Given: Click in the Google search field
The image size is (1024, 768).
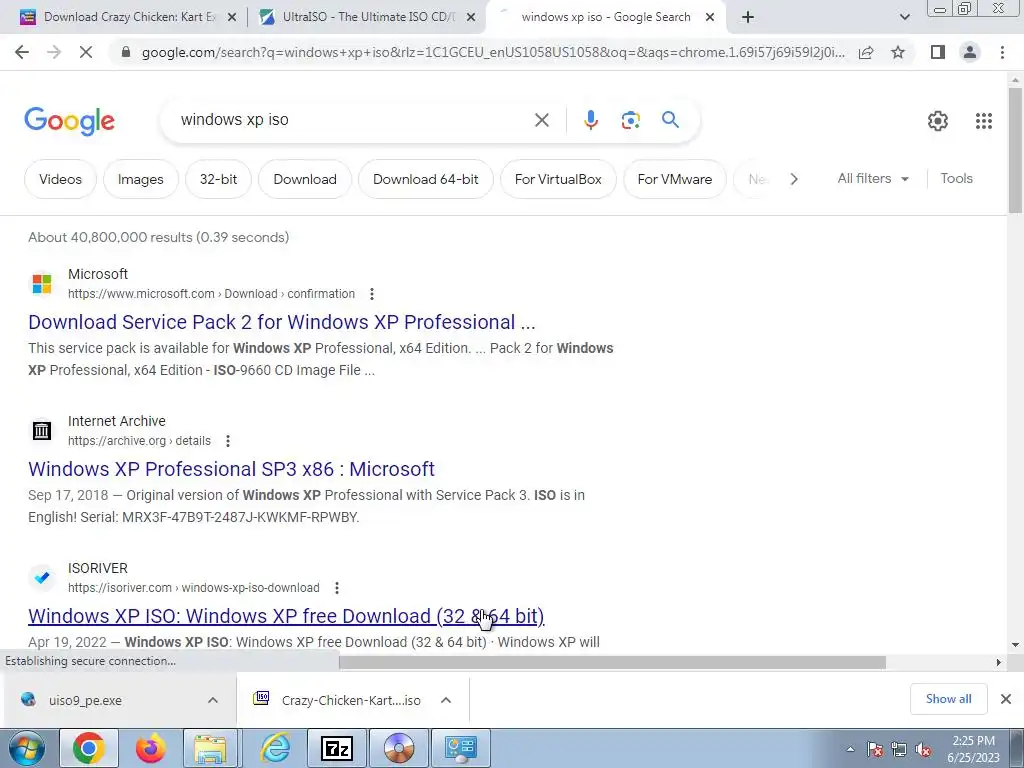Looking at the screenshot, I should pyautogui.click(x=353, y=120).
